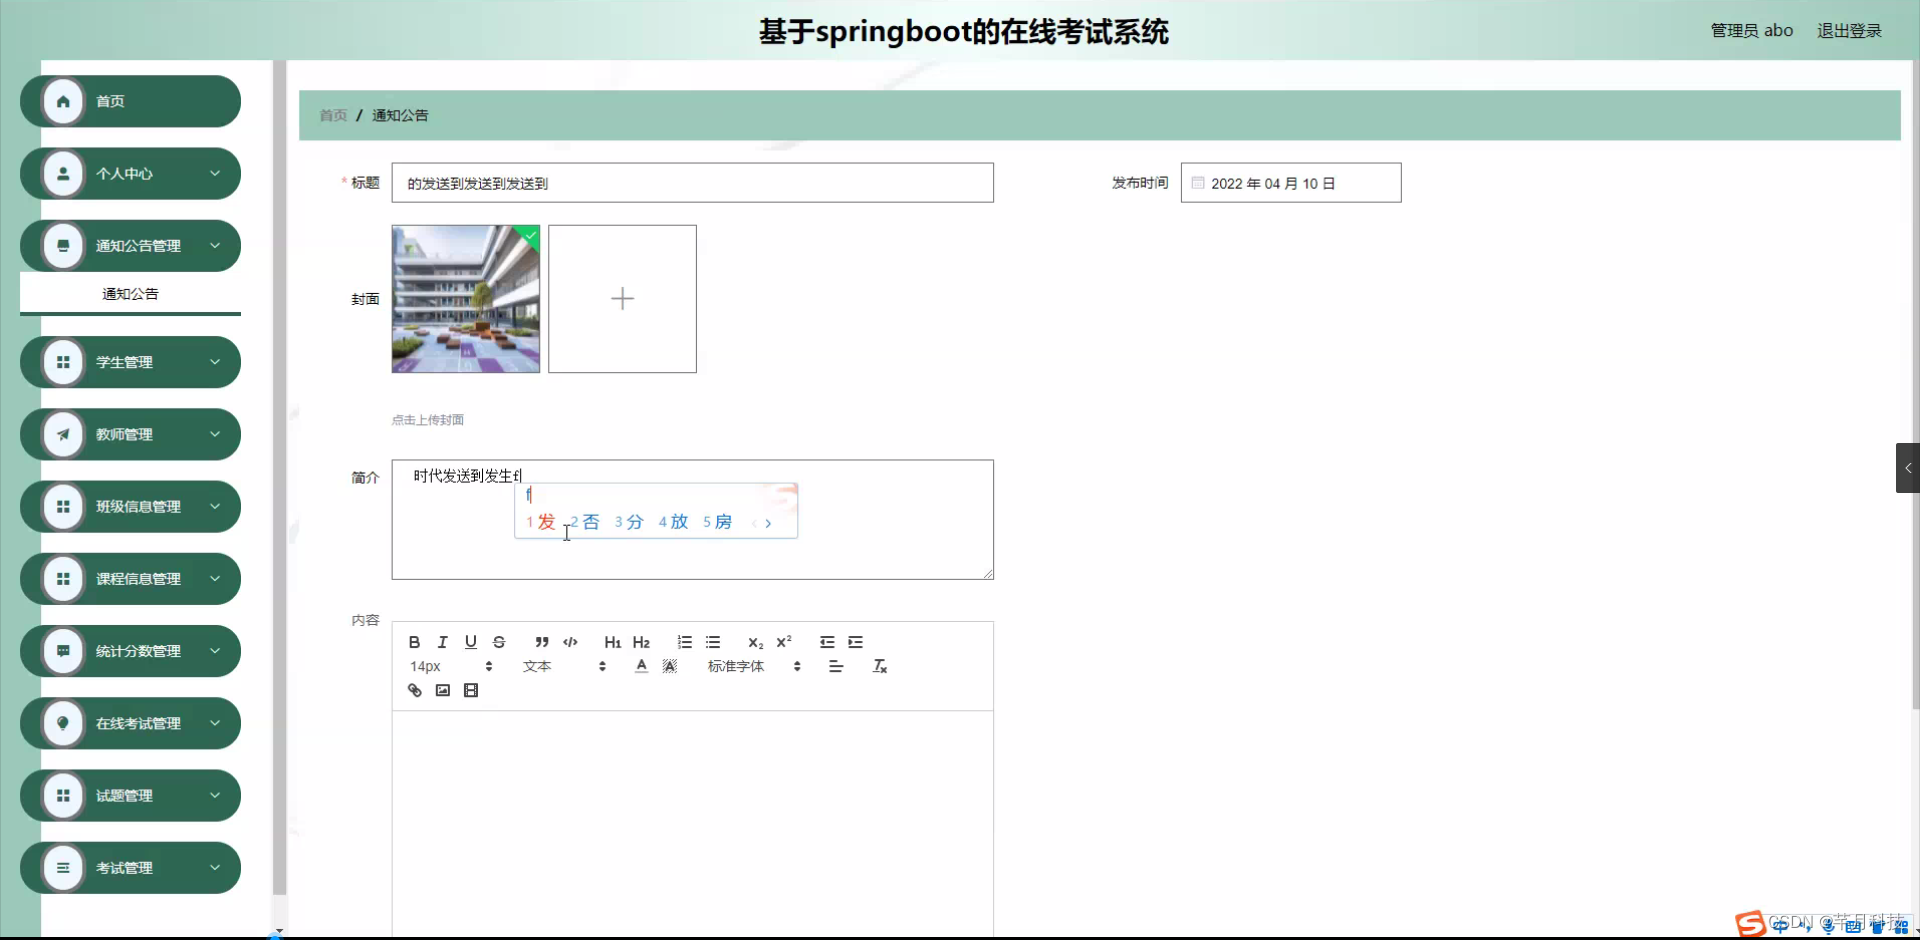The width and height of the screenshot is (1920, 940).
Task: Enable the ordered list
Action: (685, 642)
